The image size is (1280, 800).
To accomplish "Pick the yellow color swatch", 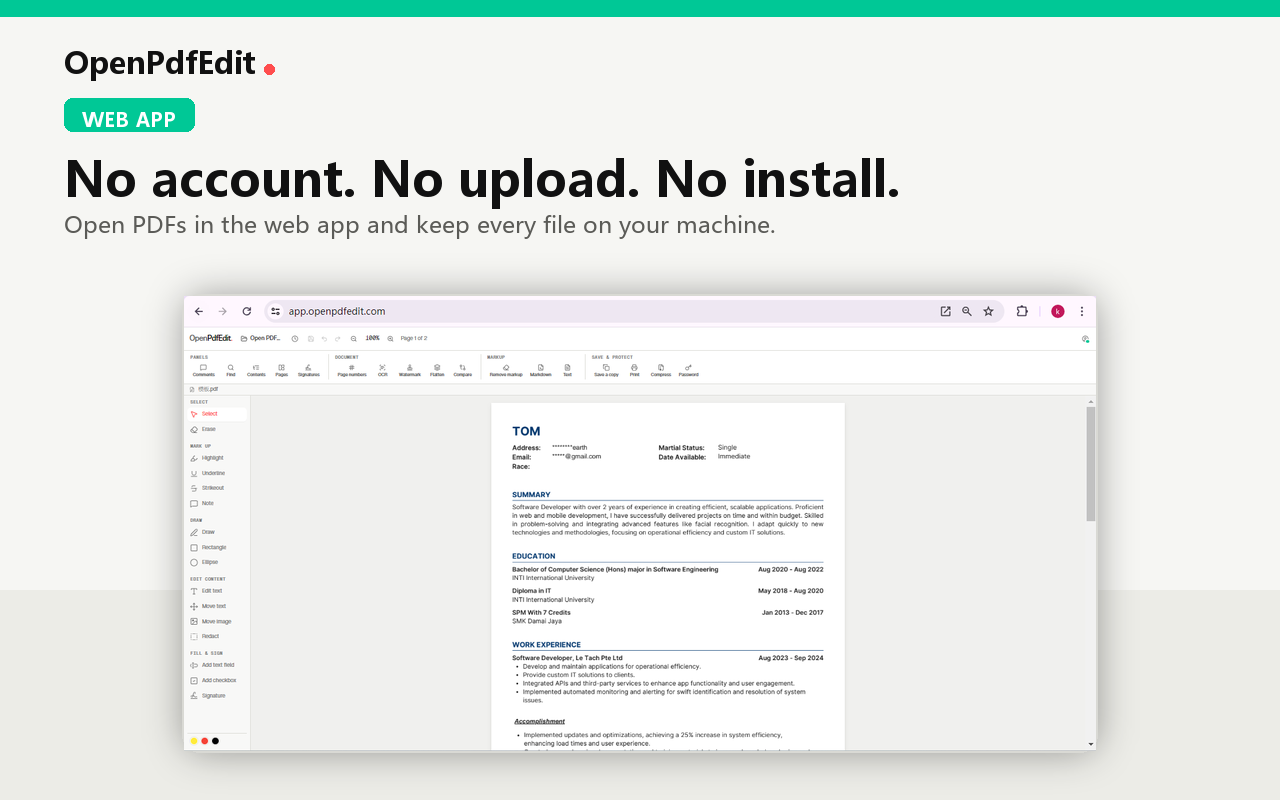I will tap(194, 741).
